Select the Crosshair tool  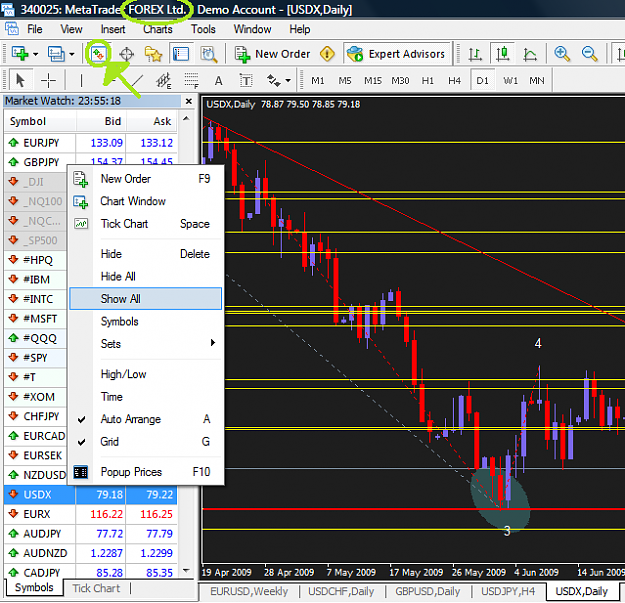(48, 81)
